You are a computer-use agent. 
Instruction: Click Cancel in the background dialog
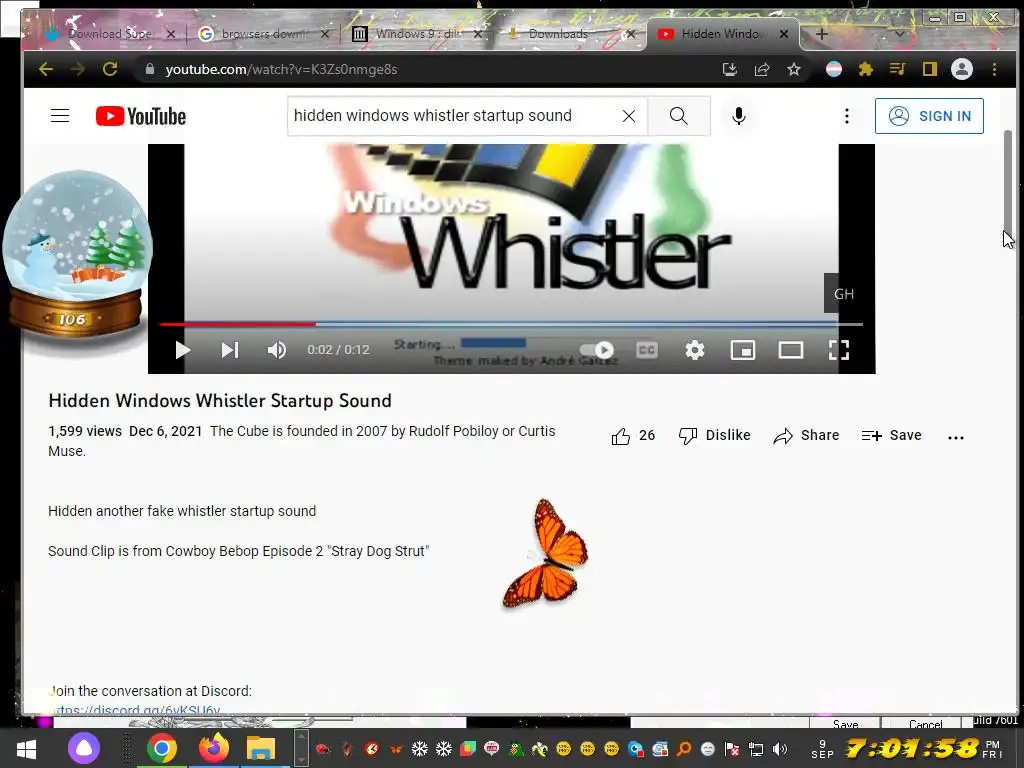click(x=925, y=724)
